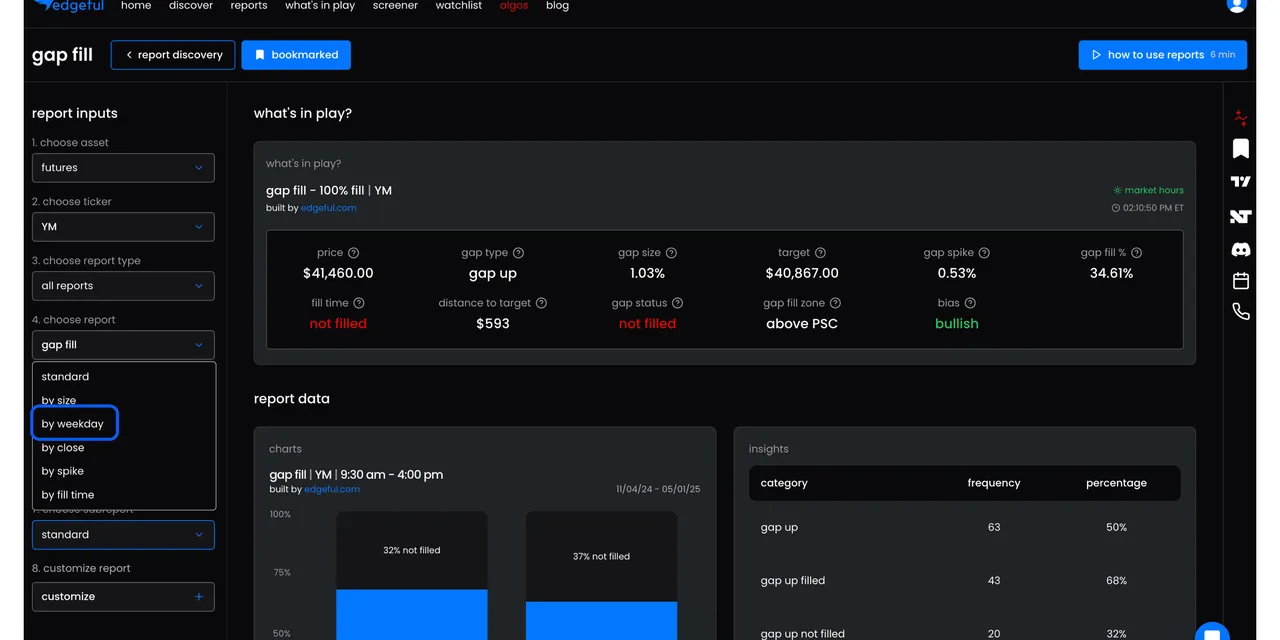Click phone icon in right sidebar
Image resolution: width=1280 pixels, height=640 pixels.
(x=1241, y=312)
